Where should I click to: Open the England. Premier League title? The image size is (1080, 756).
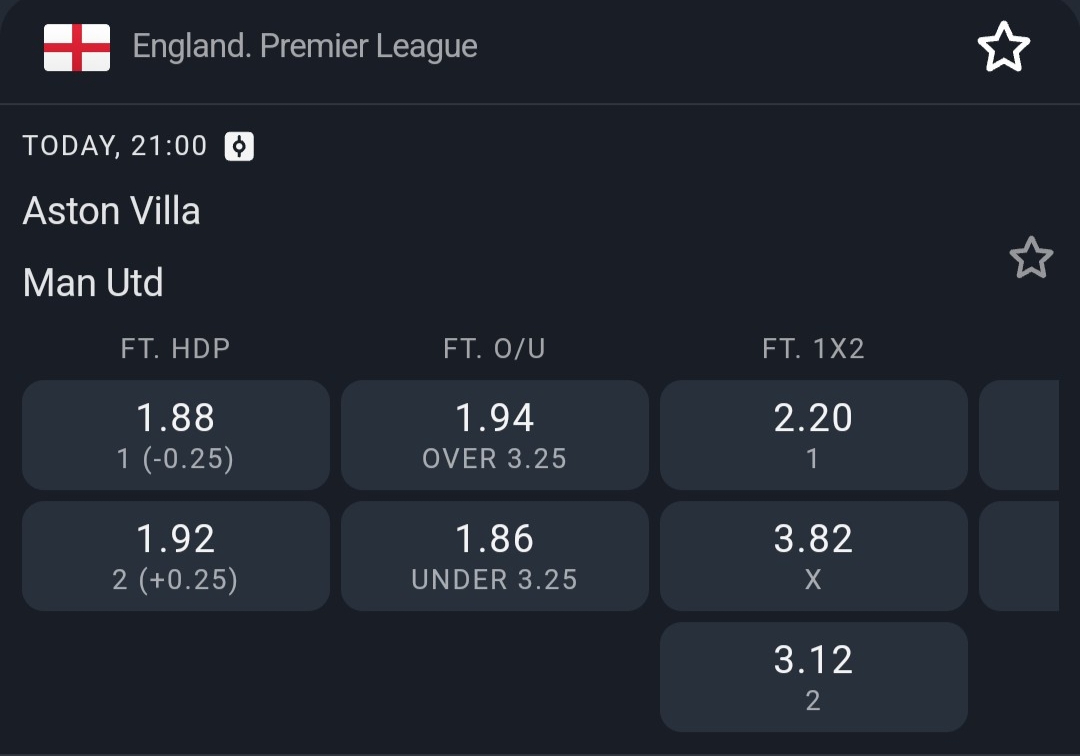[x=305, y=47]
